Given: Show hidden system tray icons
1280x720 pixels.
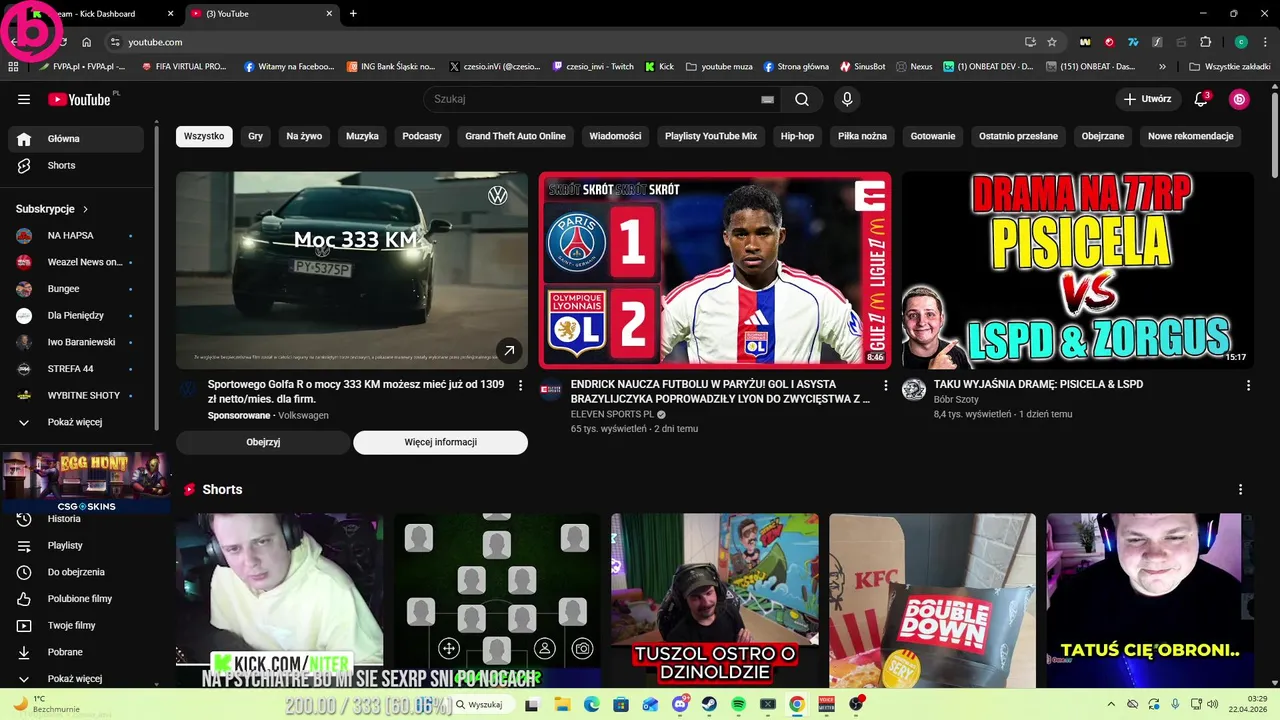Looking at the screenshot, I should pos(1110,704).
